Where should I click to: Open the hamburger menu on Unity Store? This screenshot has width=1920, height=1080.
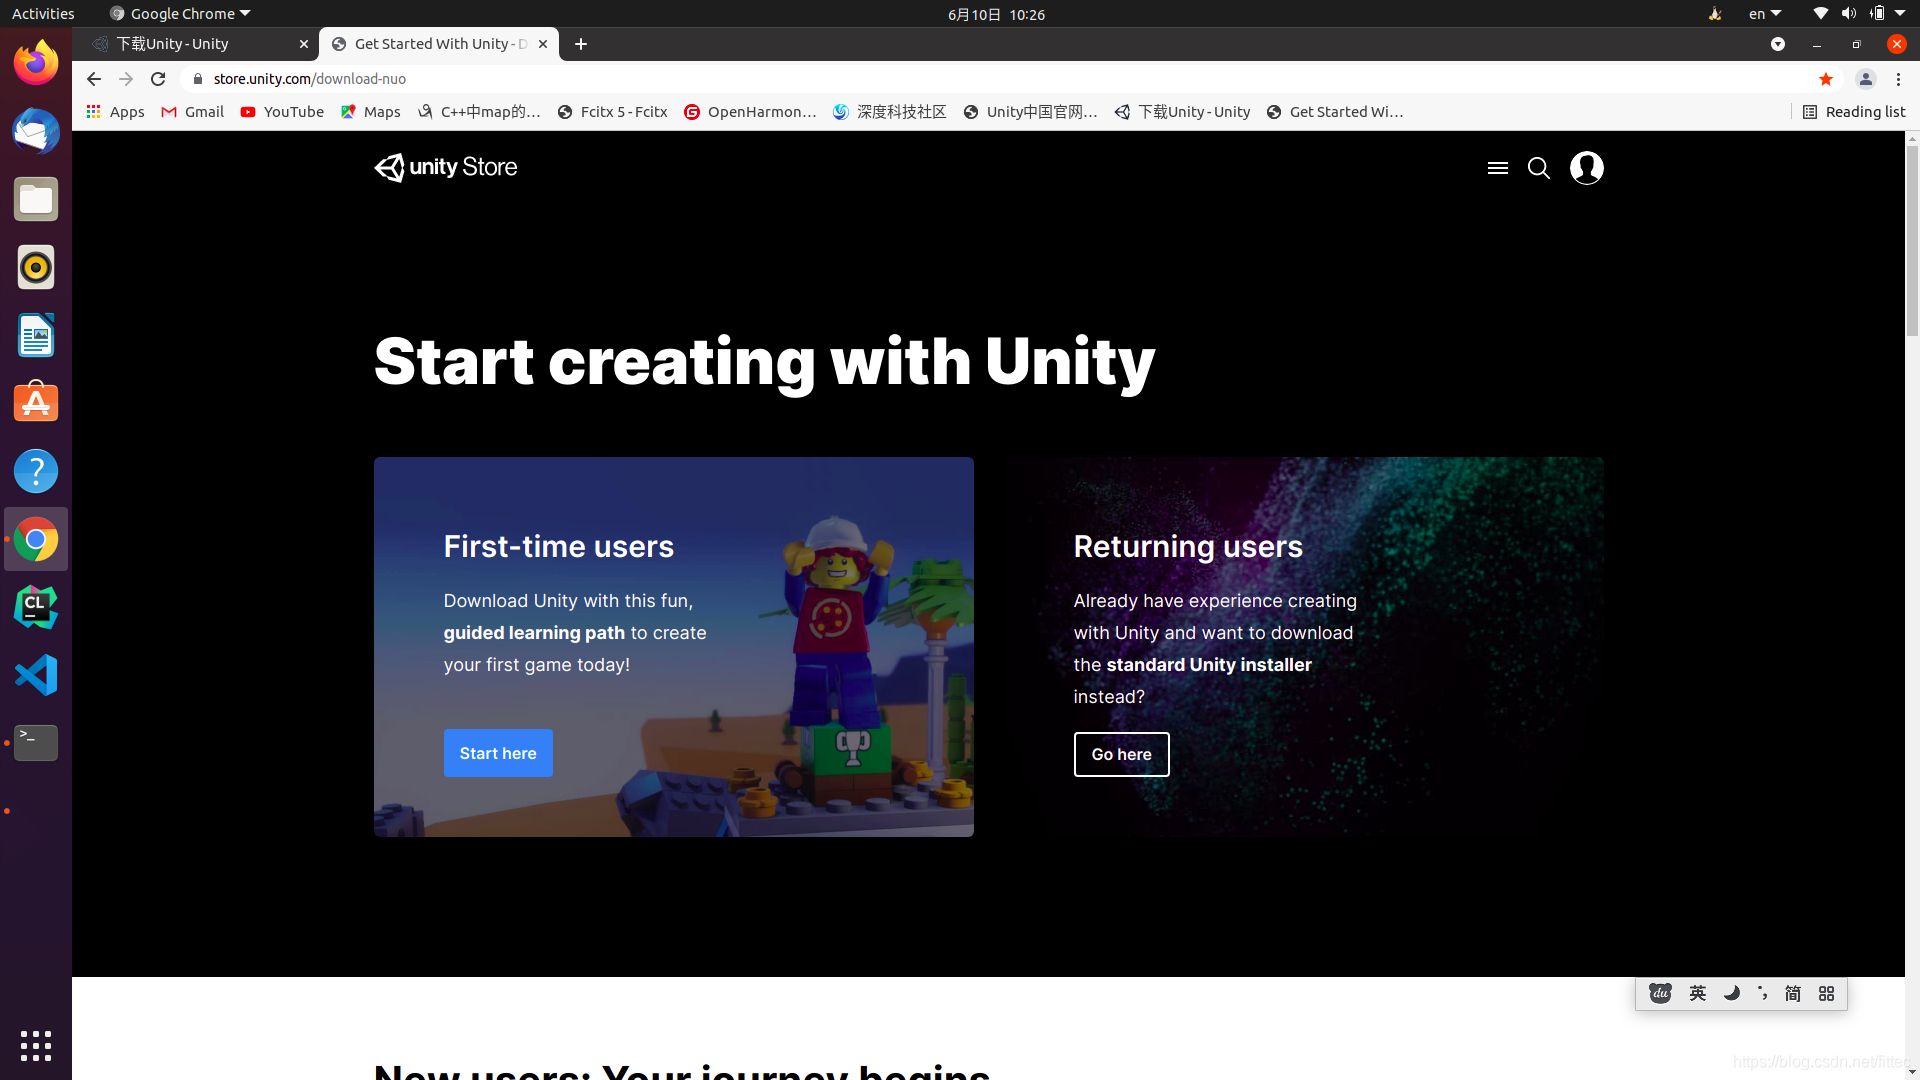pyautogui.click(x=1497, y=168)
